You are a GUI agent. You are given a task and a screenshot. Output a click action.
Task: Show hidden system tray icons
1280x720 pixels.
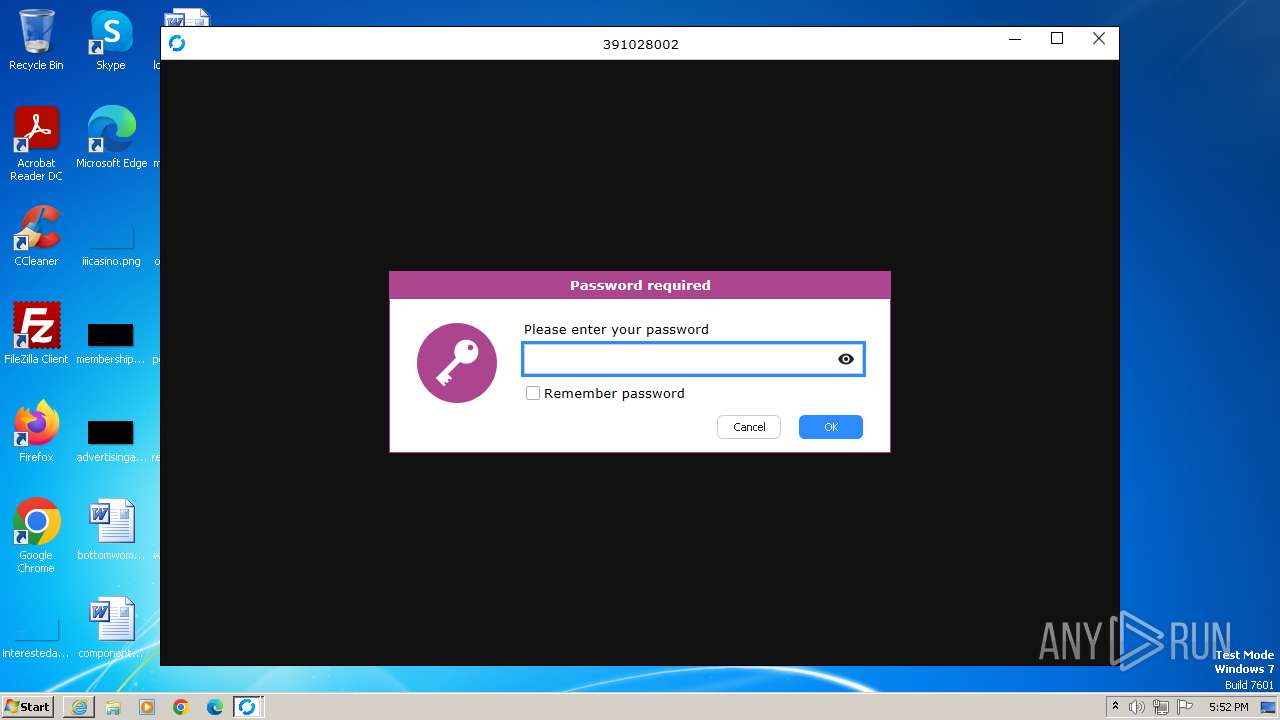[x=1115, y=707]
